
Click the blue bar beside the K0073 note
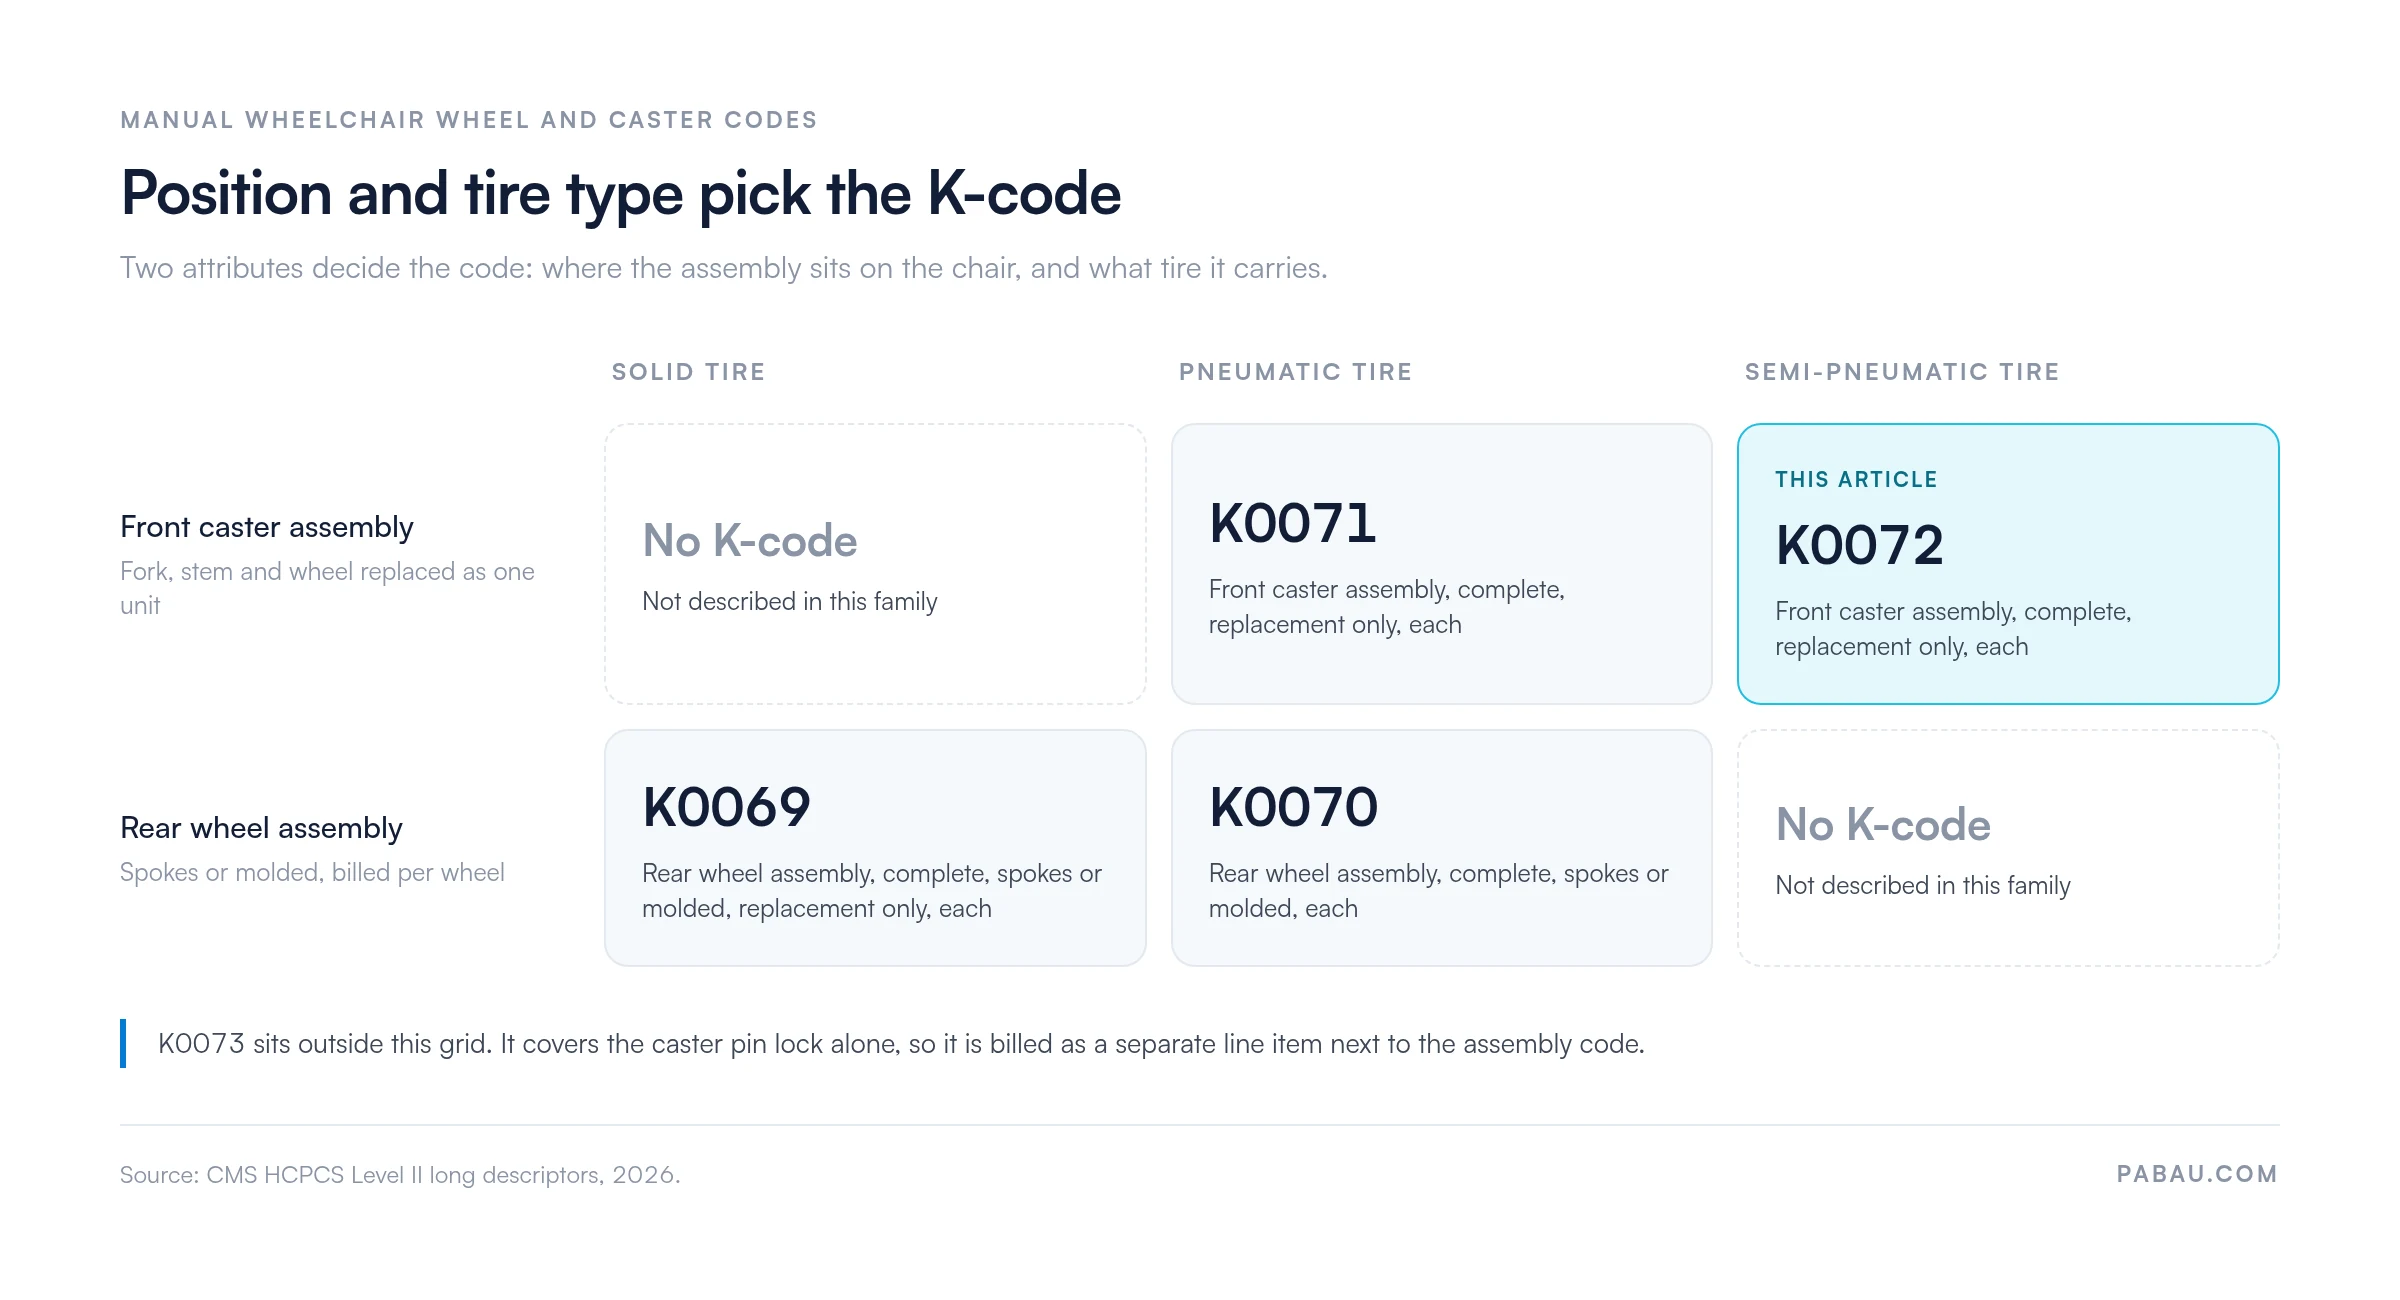coord(123,1043)
